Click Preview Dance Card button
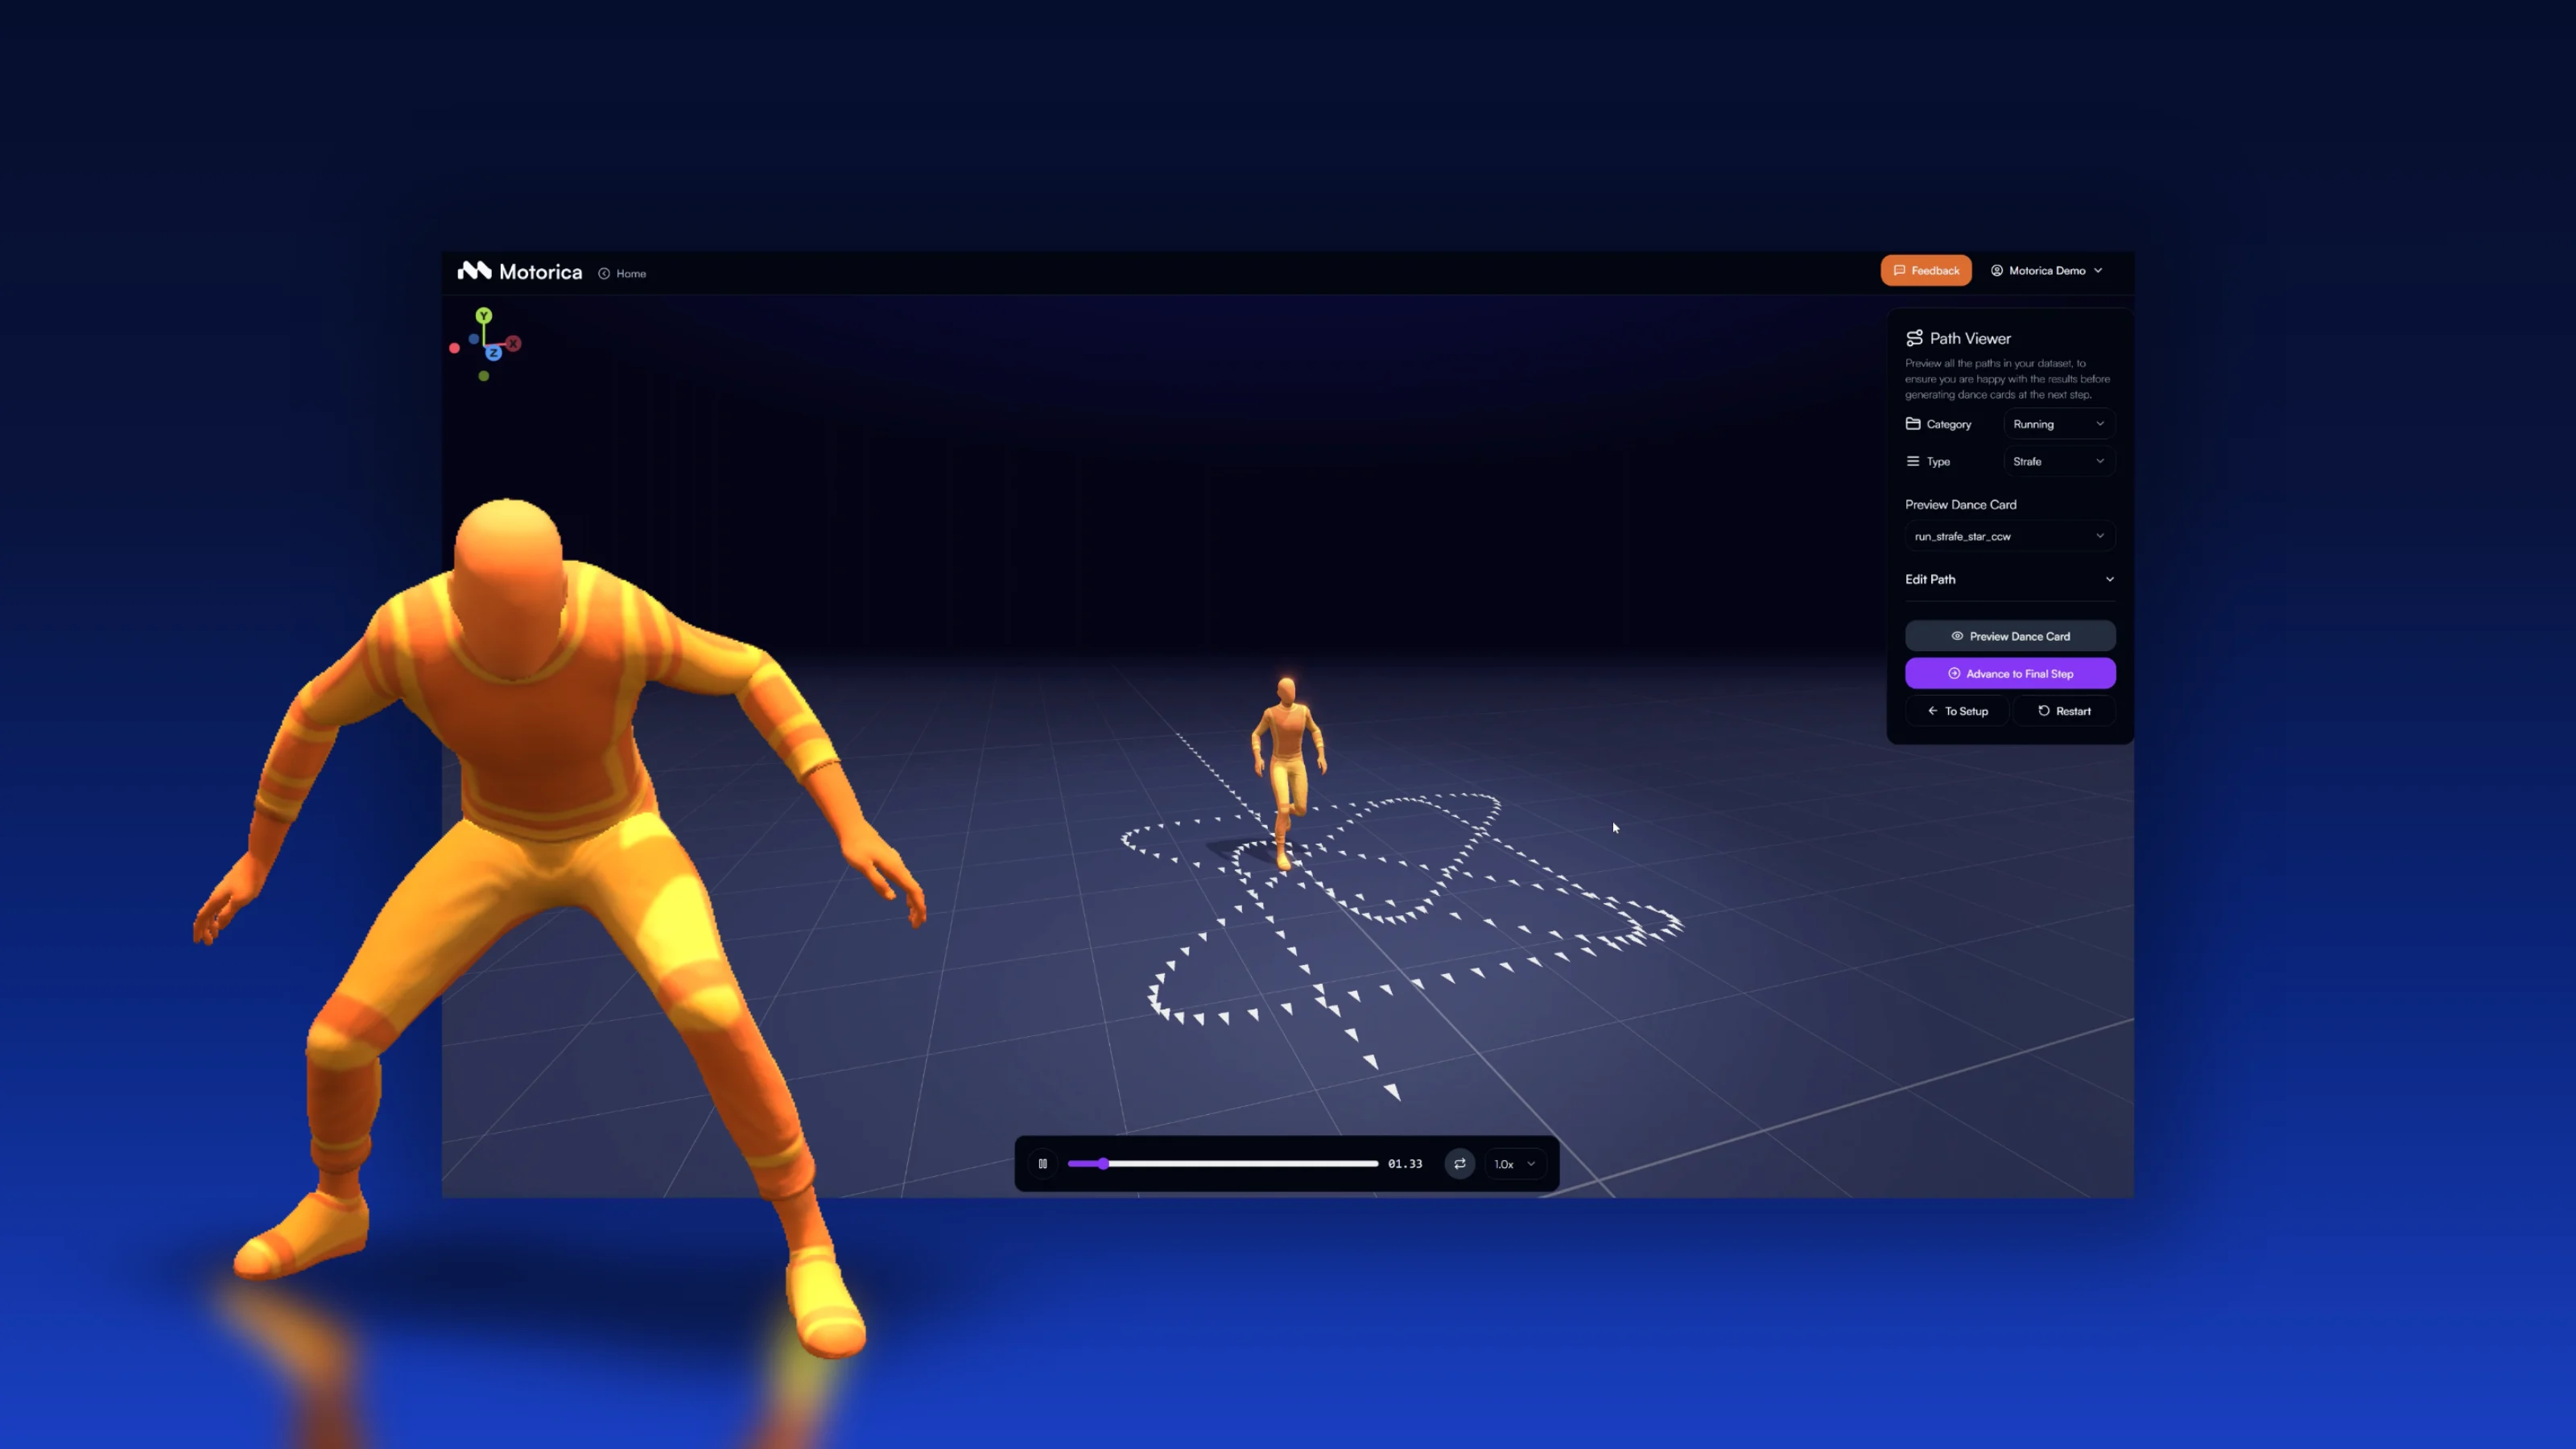Viewport: 2576px width, 1449px height. (2009, 636)
